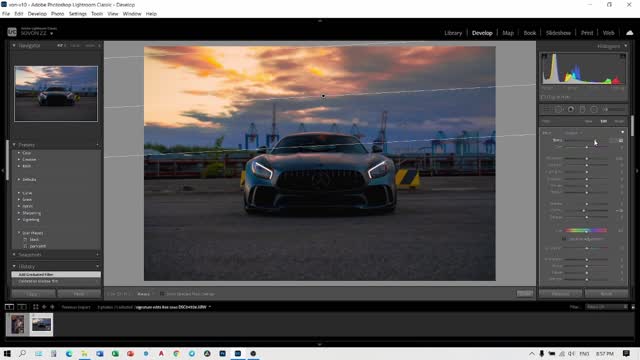Open Windows taskbar search

22,353
